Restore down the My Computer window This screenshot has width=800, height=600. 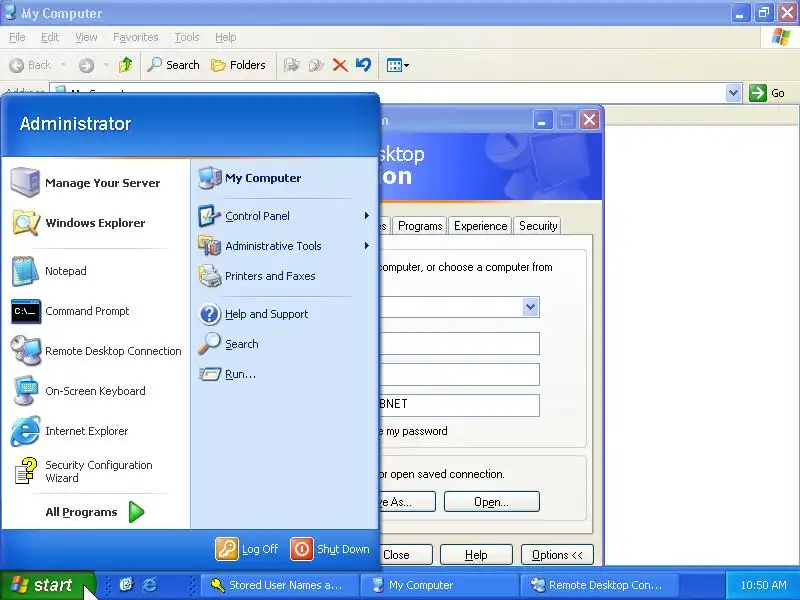click(x=763, y=13)
